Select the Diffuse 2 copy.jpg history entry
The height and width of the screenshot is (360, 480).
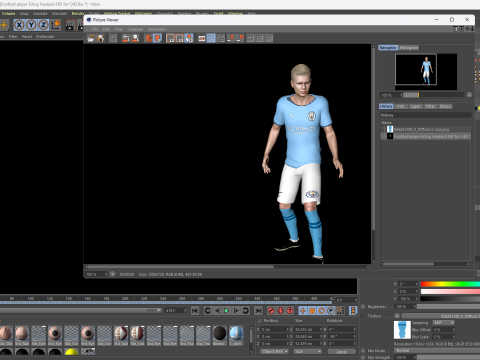click(x=426, y=129)
